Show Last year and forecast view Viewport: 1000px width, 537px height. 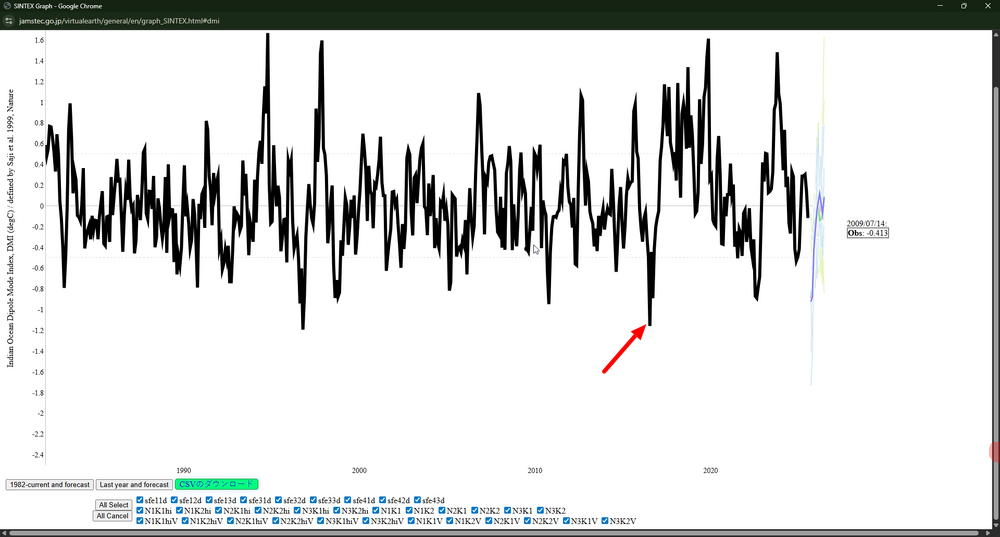134,485
